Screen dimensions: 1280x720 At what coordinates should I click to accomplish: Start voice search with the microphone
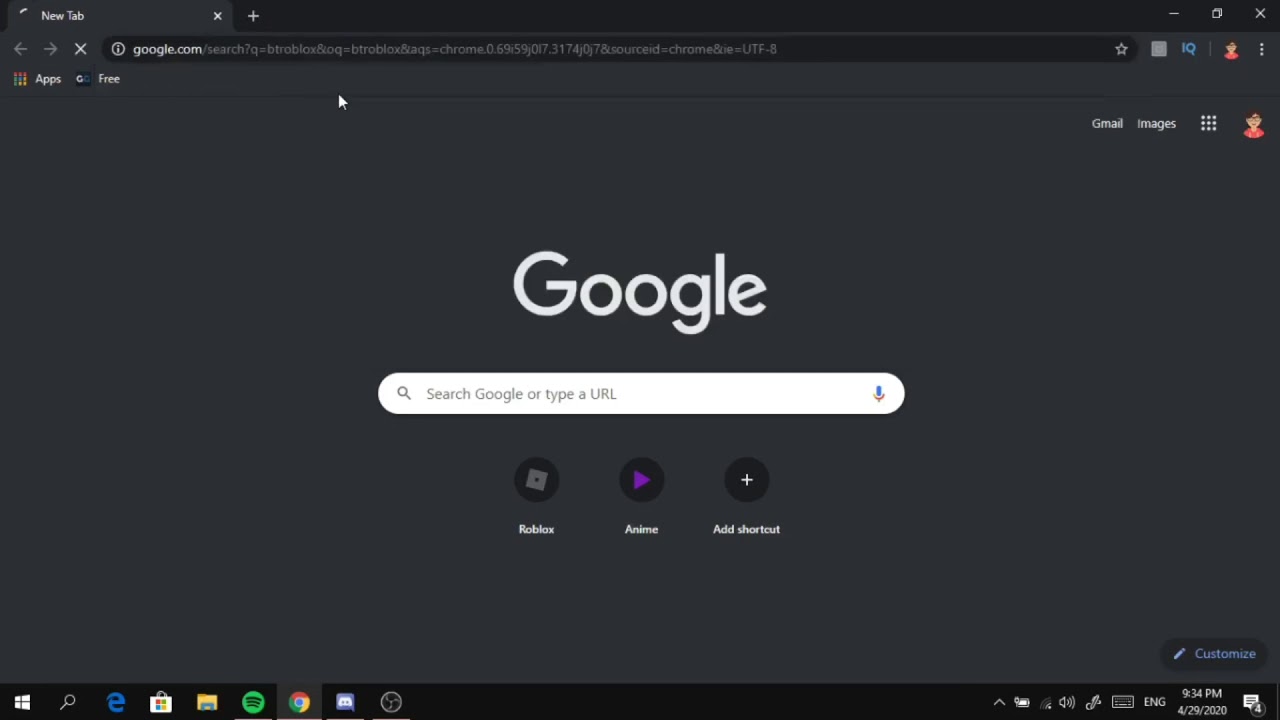(x=879, y=394)
